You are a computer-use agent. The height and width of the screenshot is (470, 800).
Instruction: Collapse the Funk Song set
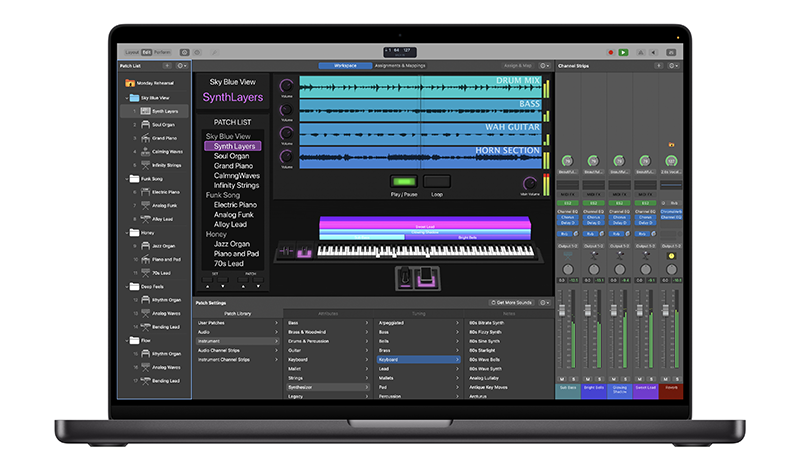click(121, 178)
